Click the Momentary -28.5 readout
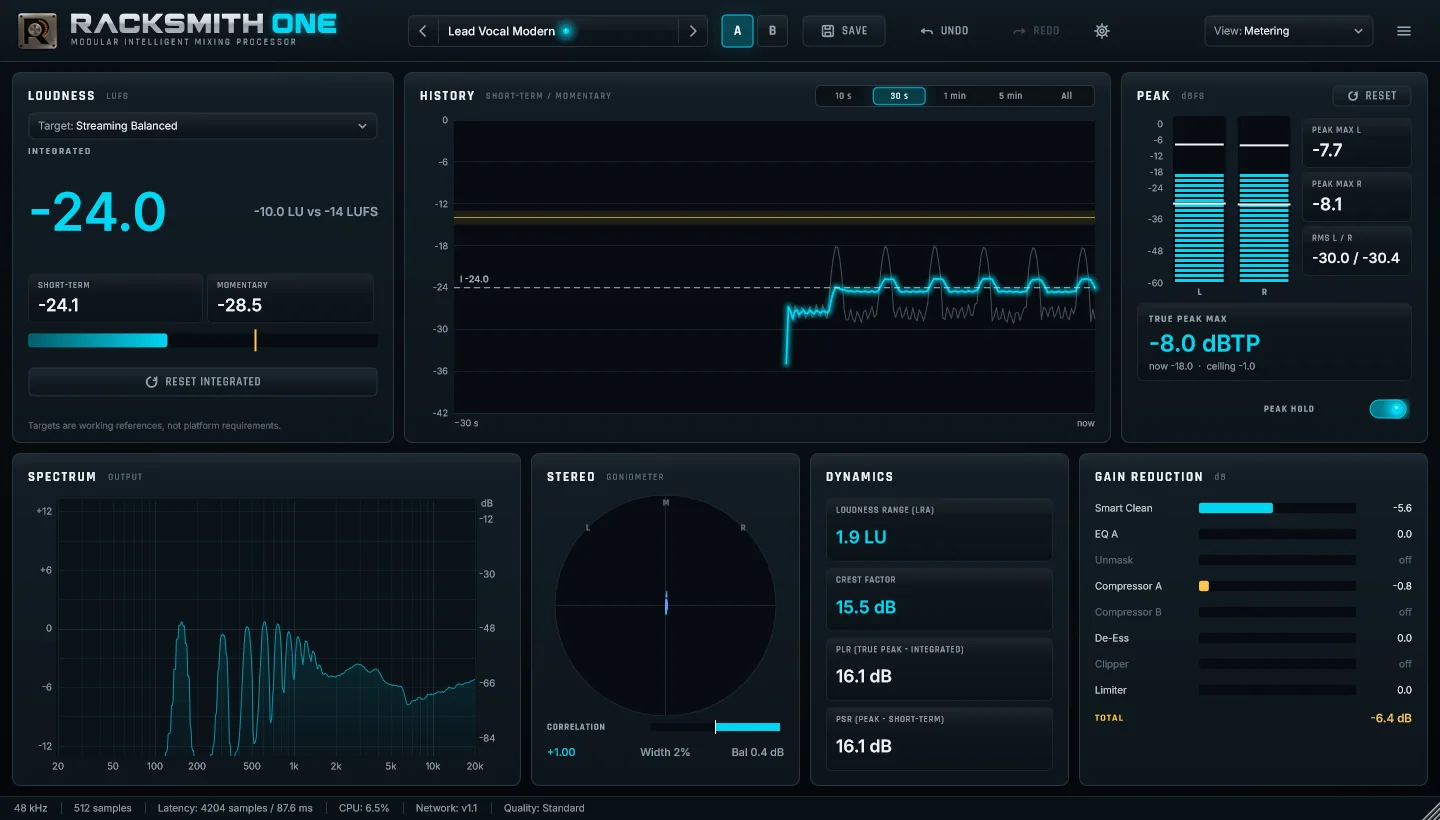 coord(290,298)
